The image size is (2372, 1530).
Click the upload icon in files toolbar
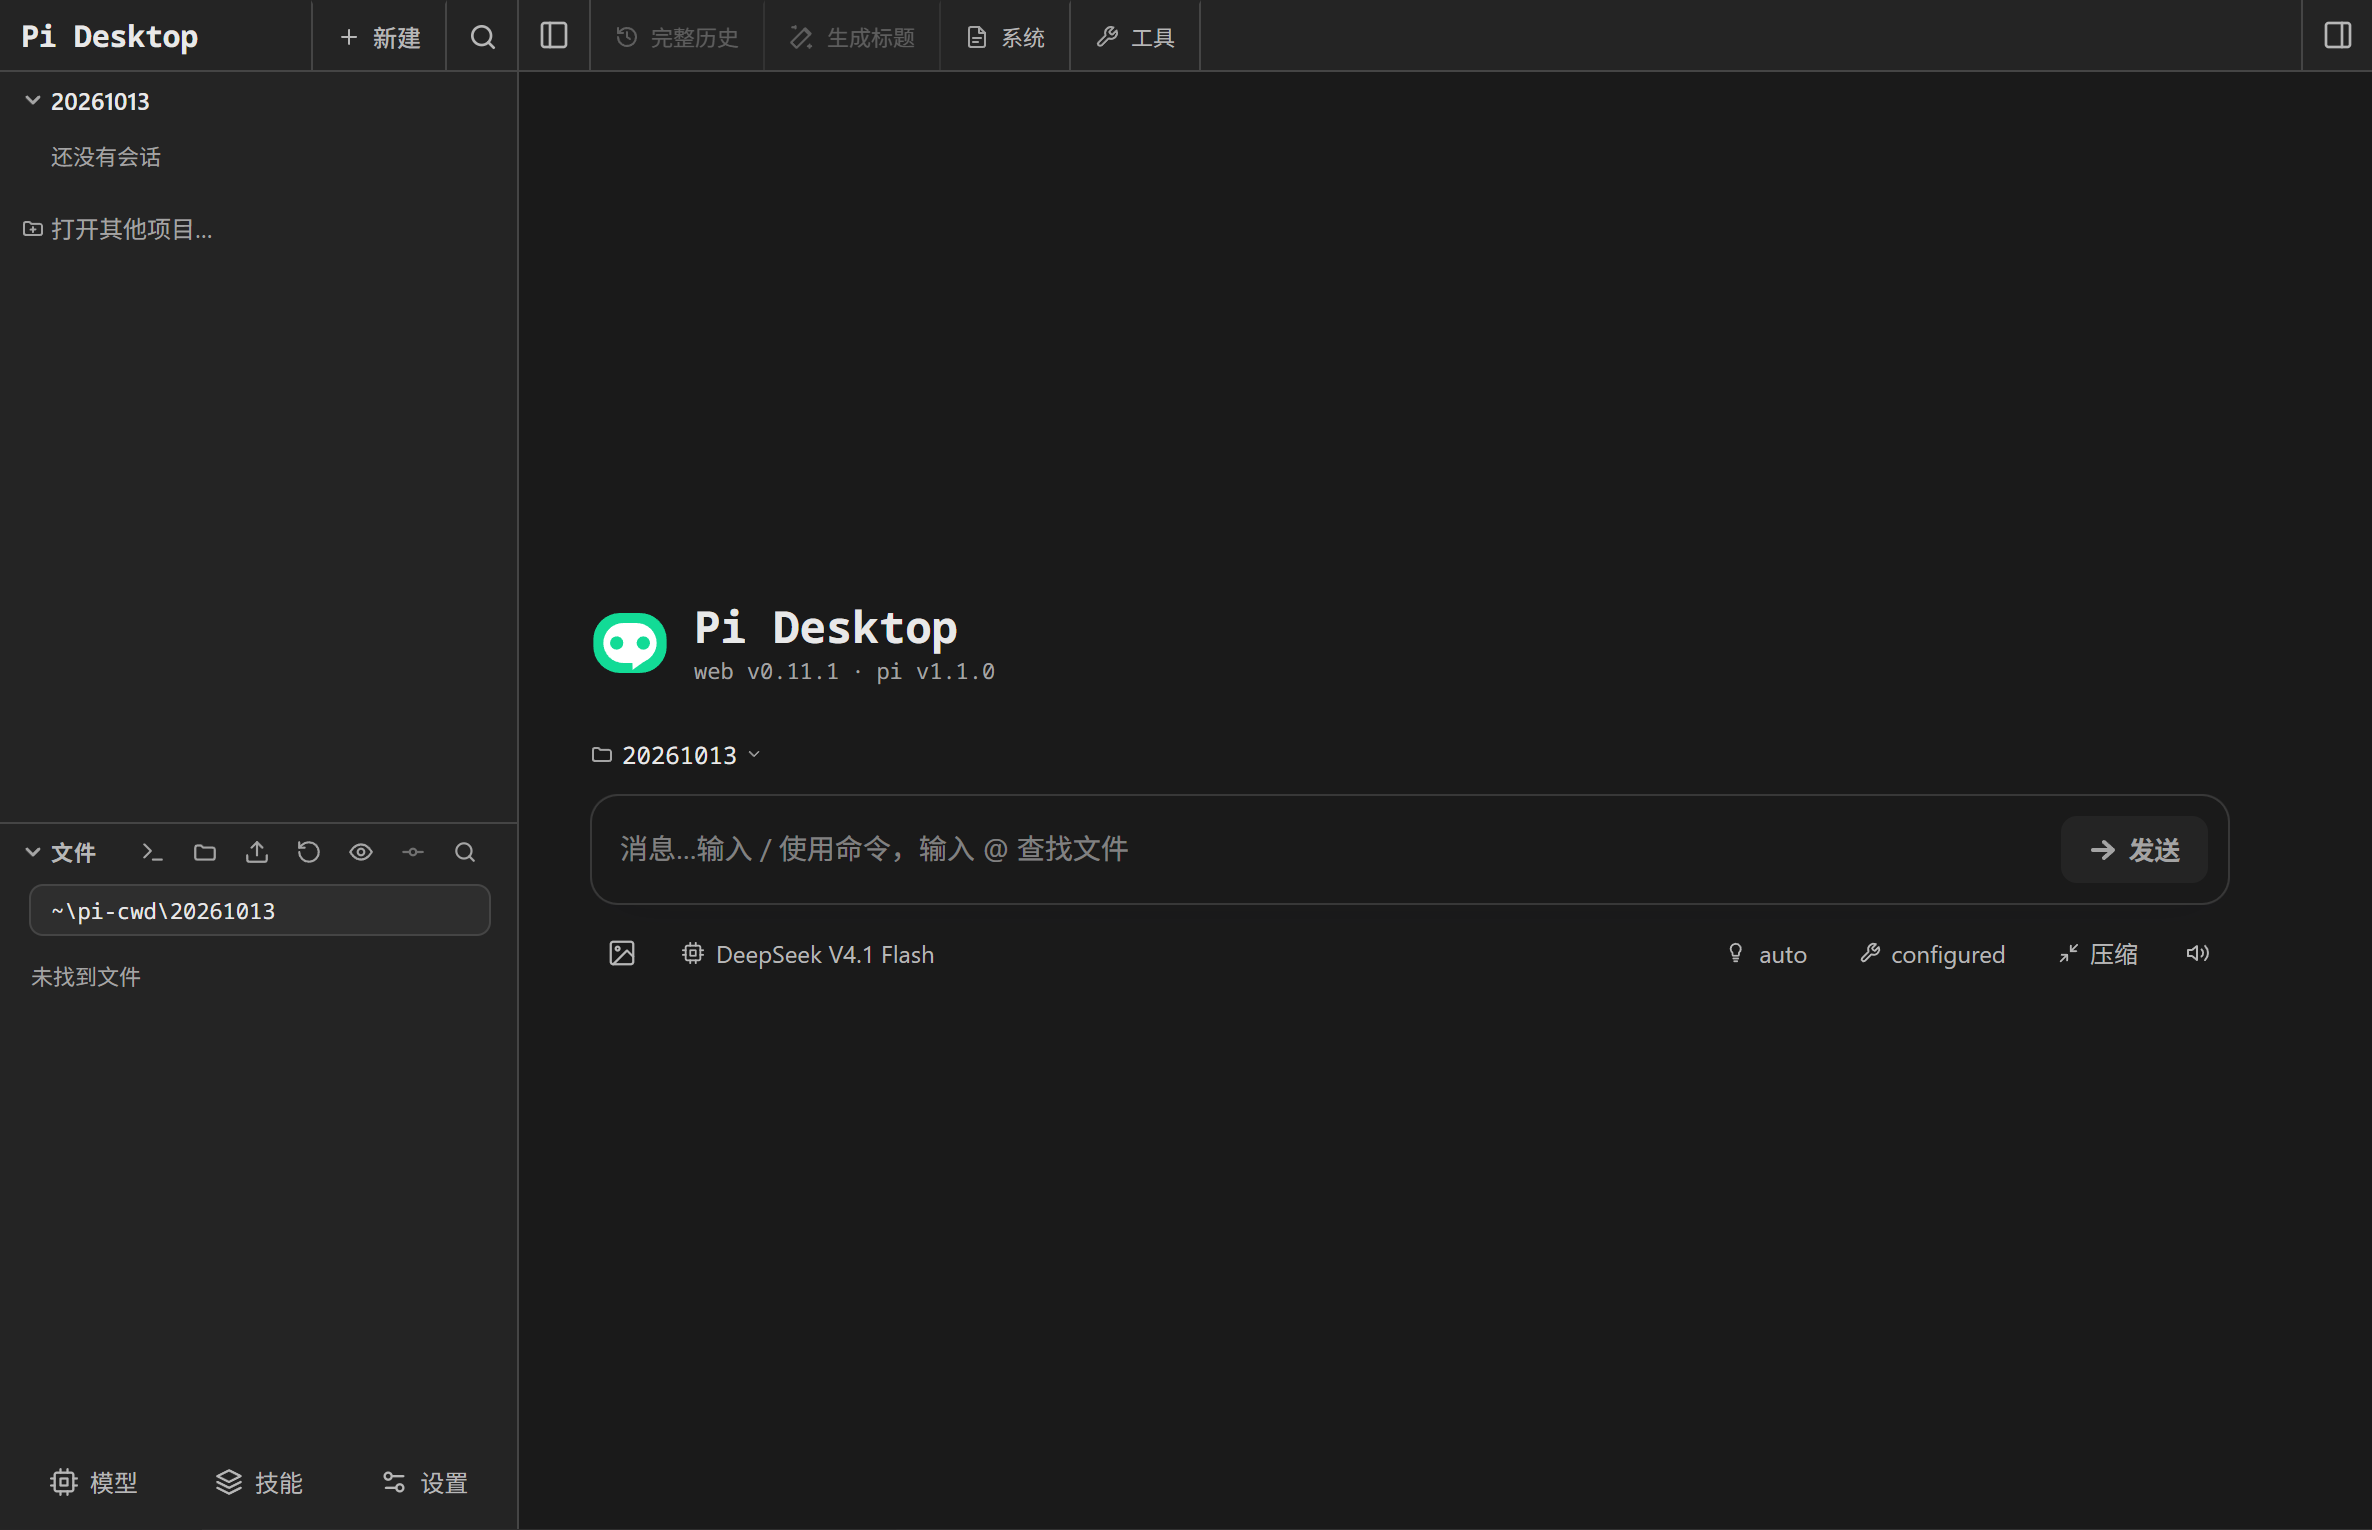(x=257, y=852)
